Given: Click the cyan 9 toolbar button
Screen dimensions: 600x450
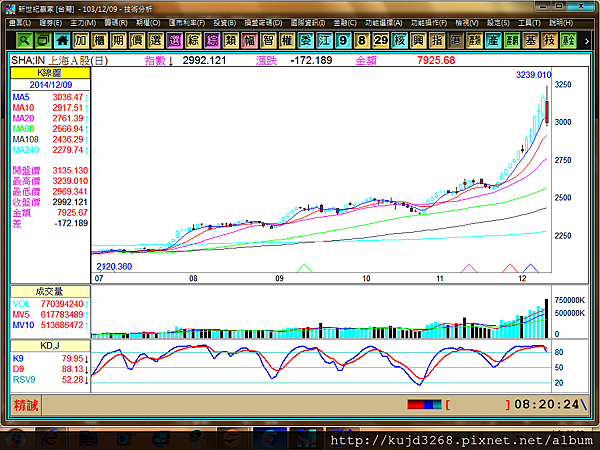Looking at the screenshot, I should tap(343, 40).
